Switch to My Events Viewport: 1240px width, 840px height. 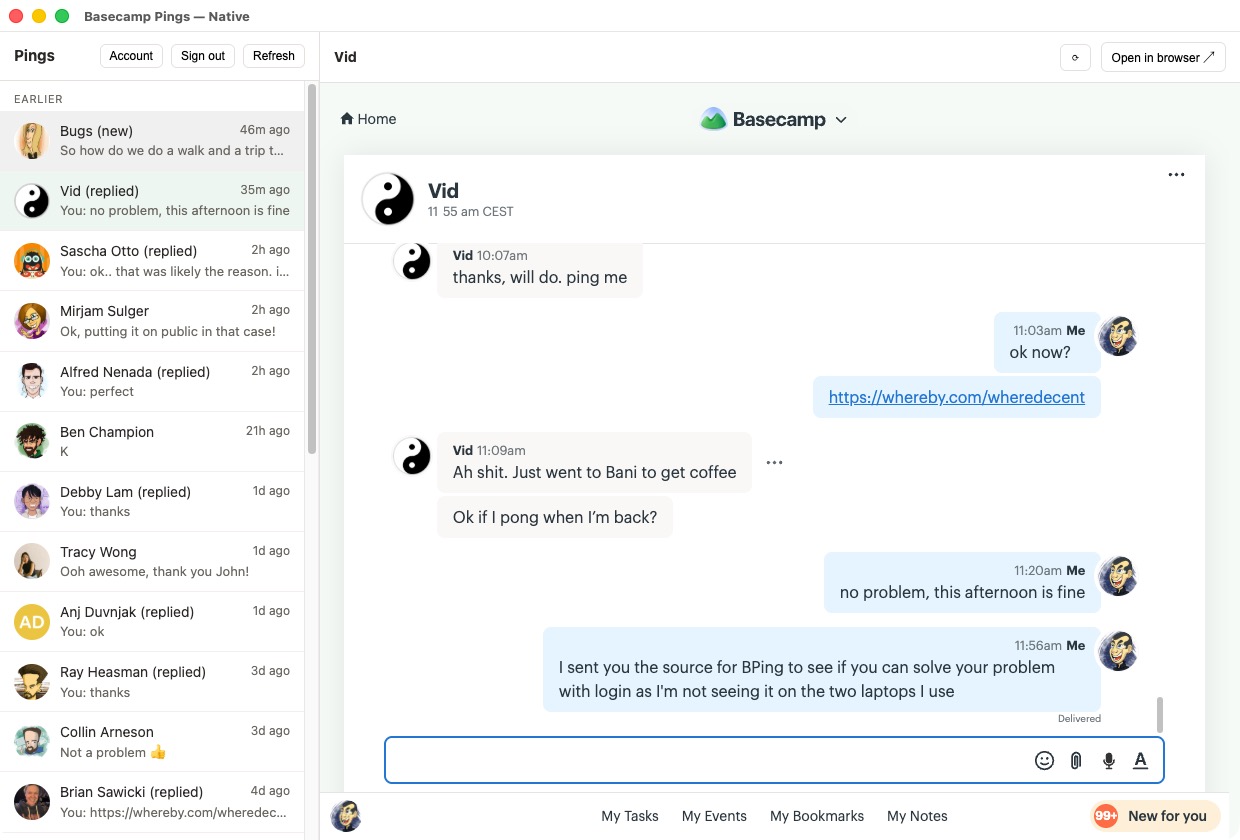click(714, 816)
